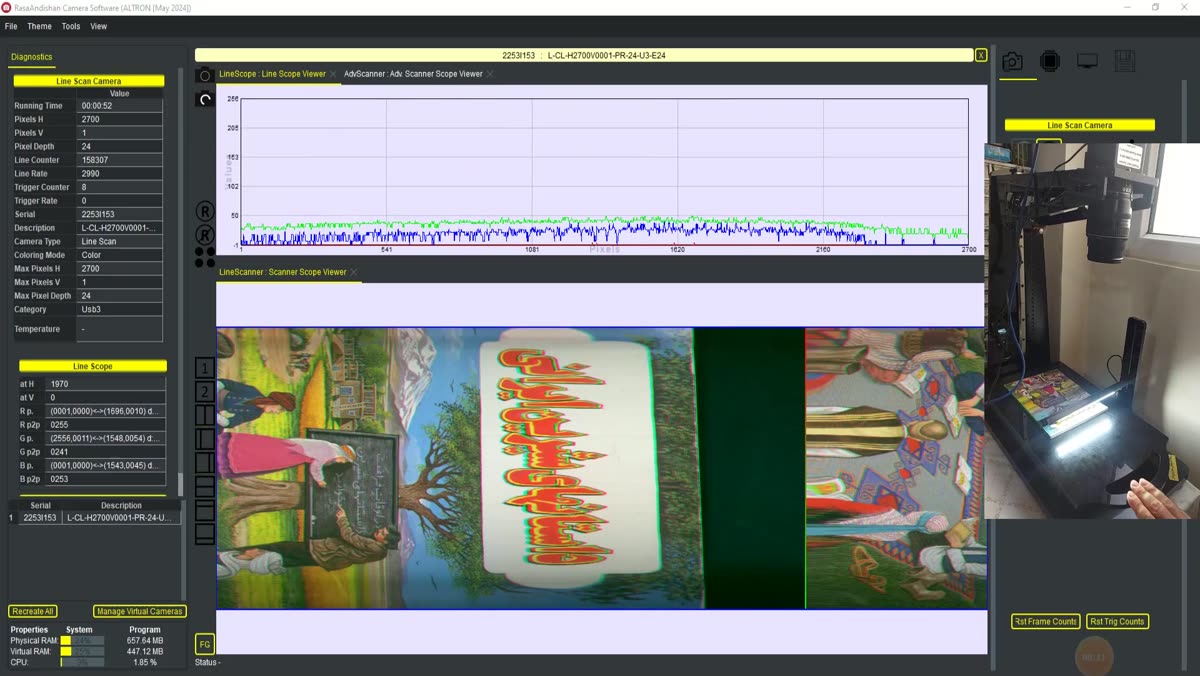
Task: Click the snapshot camera icon beside LineScope tab
Action: 204,75
